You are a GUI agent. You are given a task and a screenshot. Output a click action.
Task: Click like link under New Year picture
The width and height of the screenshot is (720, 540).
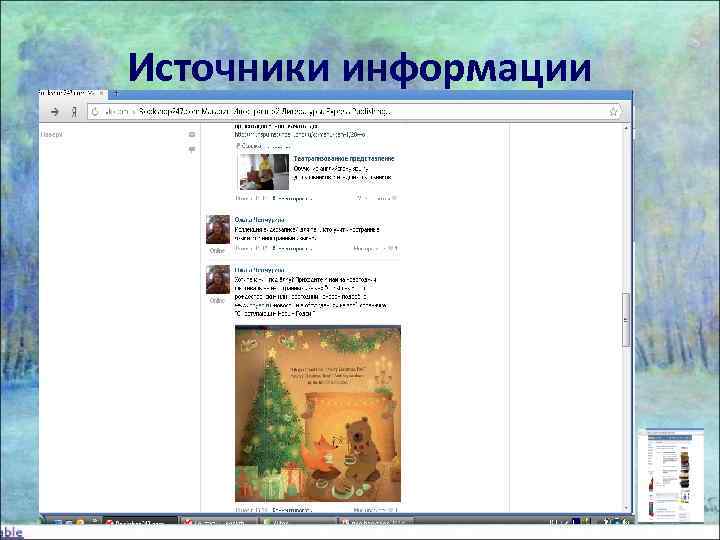point(375,510)
